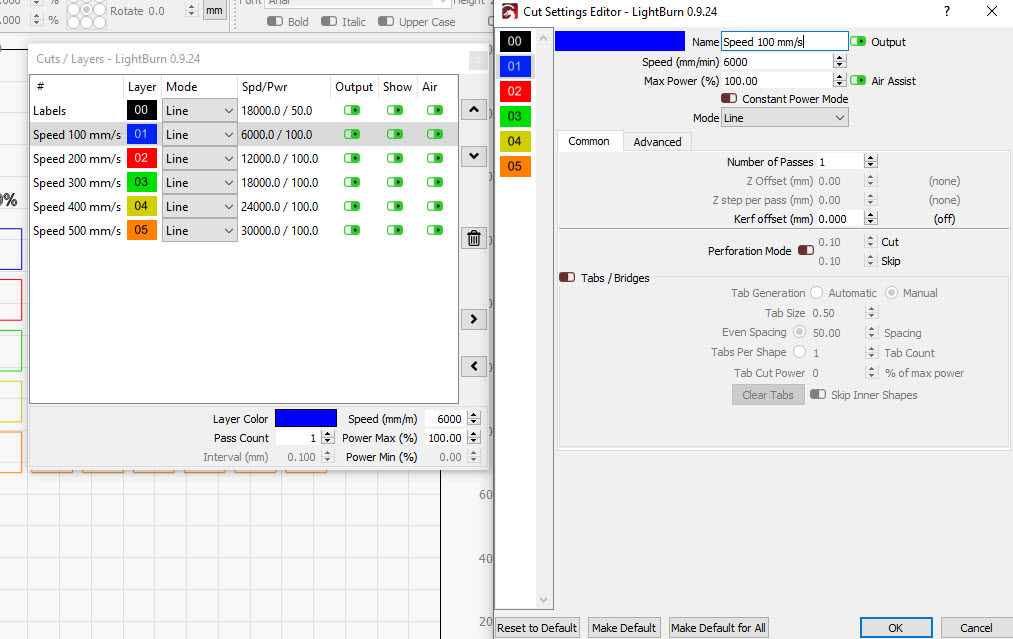Click the move layer up arrow button
Viewport: 1013px width, 639px height.
[x=474, y=108]
